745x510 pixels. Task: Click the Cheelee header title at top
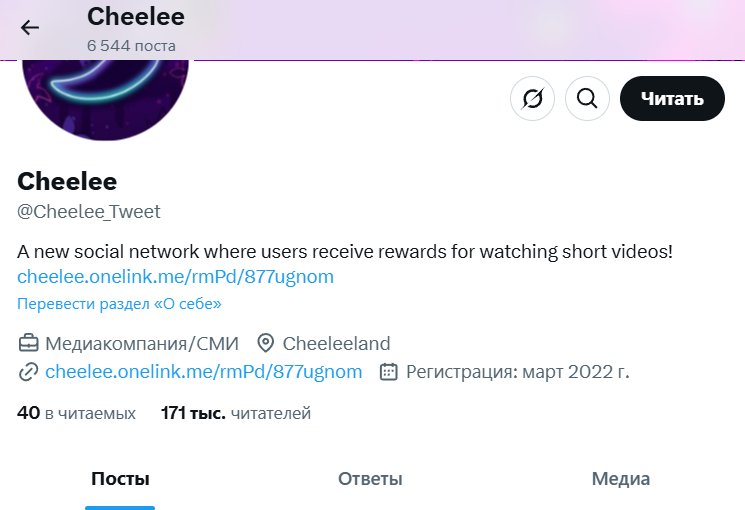tap(136, 17)
